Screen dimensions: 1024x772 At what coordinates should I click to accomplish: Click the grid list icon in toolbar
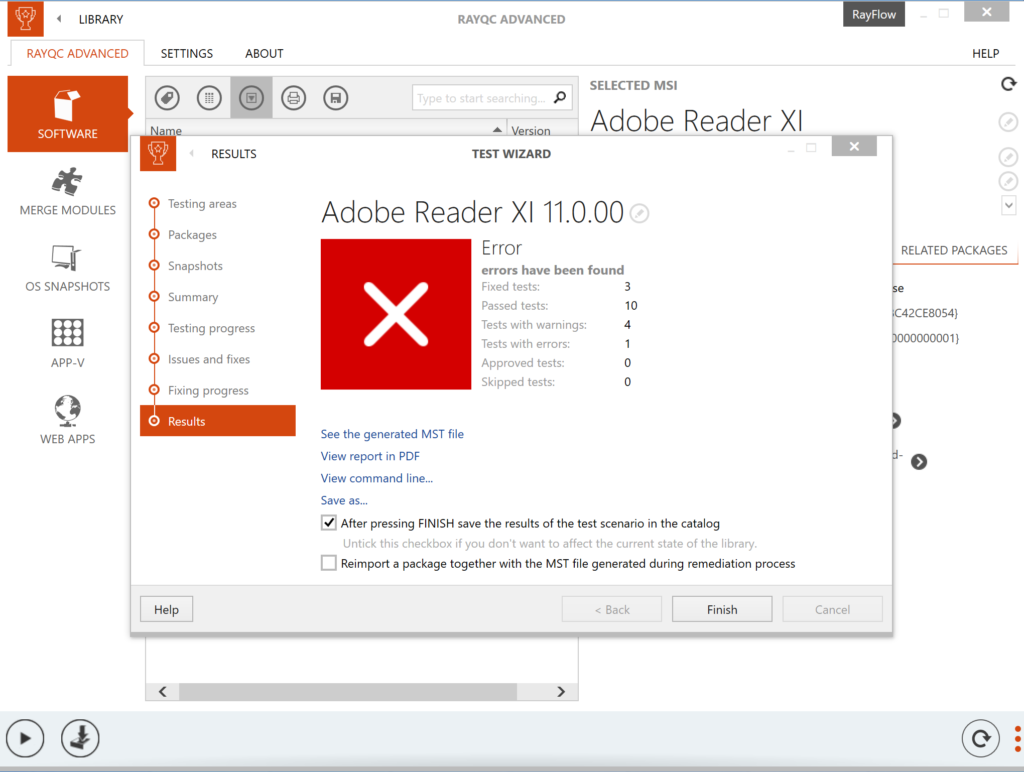point(209,98)
